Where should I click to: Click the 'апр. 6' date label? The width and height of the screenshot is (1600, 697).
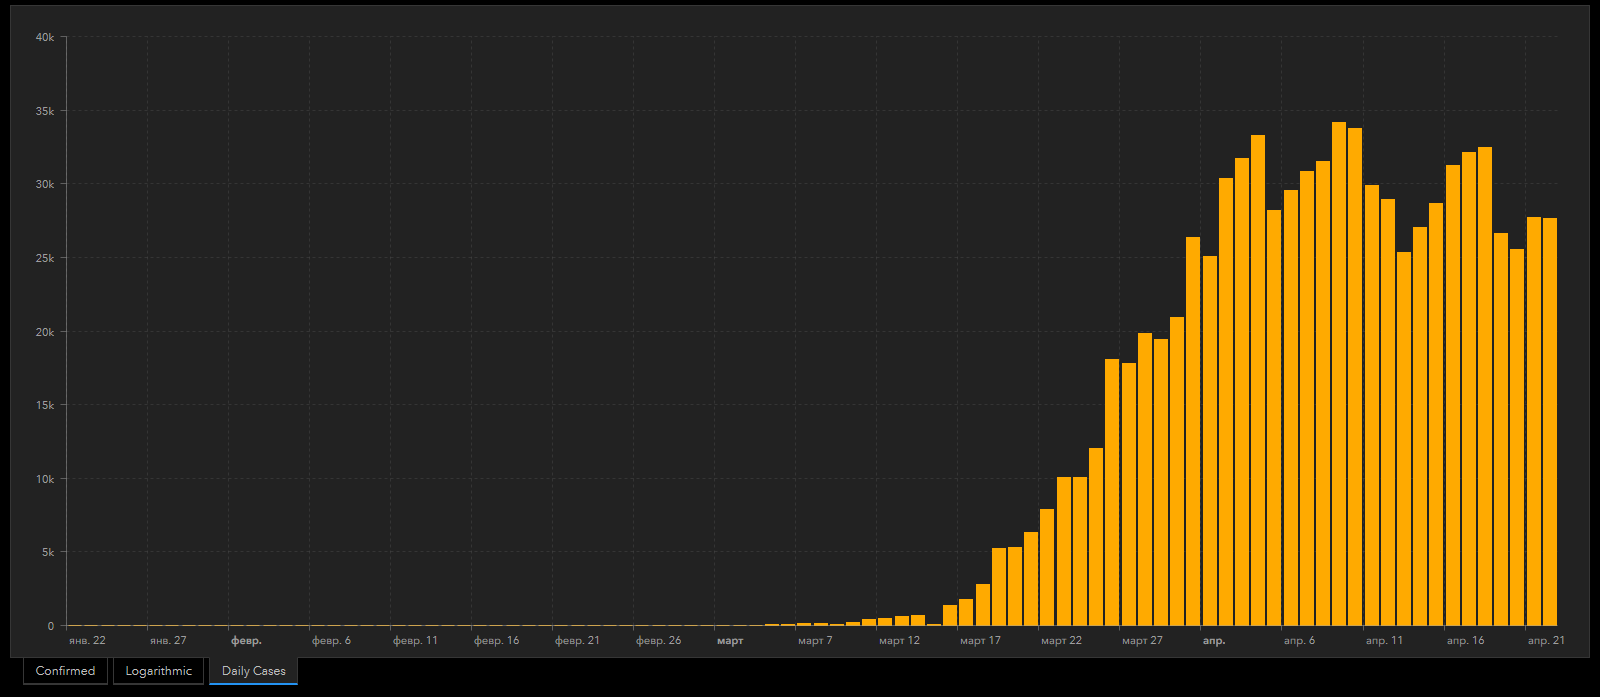pos(1300,640)
